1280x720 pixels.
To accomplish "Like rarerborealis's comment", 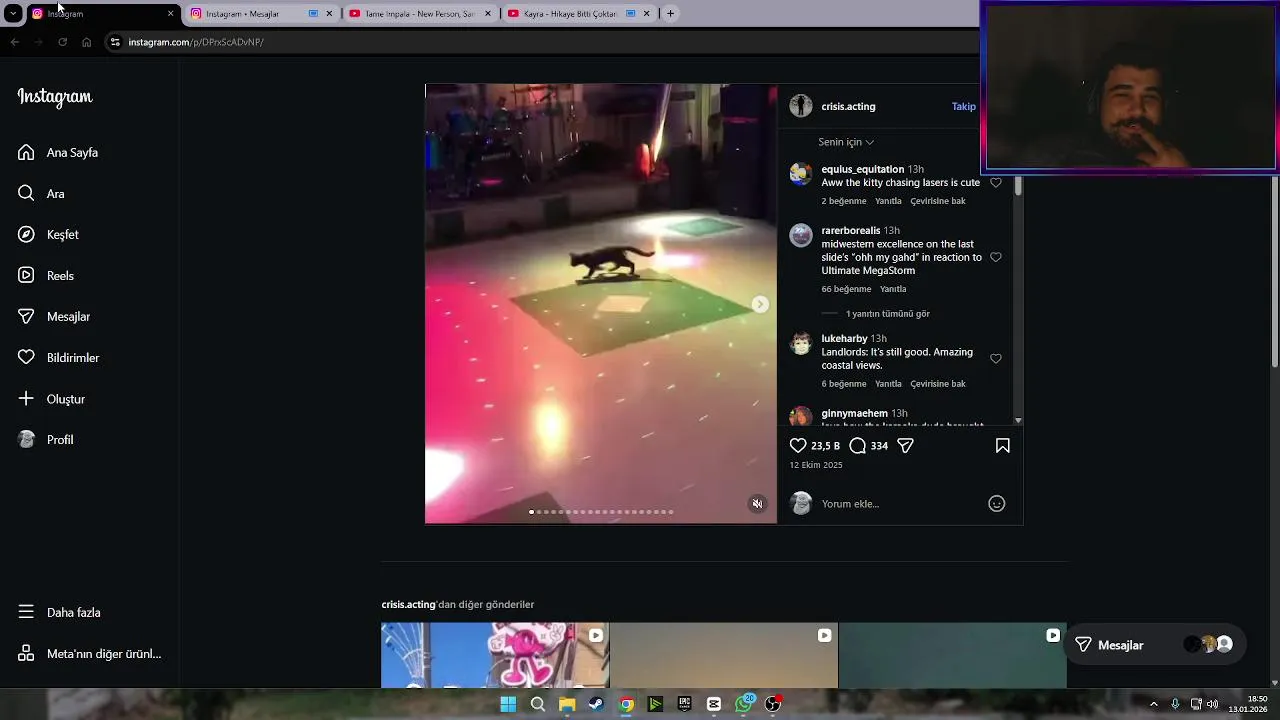I will tap(996, 257).
